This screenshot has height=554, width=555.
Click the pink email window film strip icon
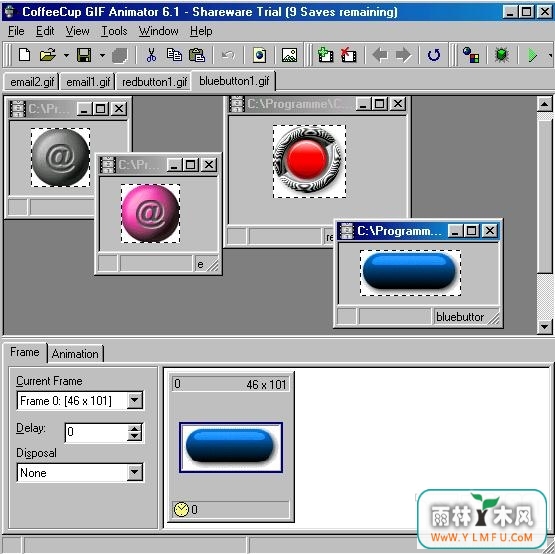(107, 165)
